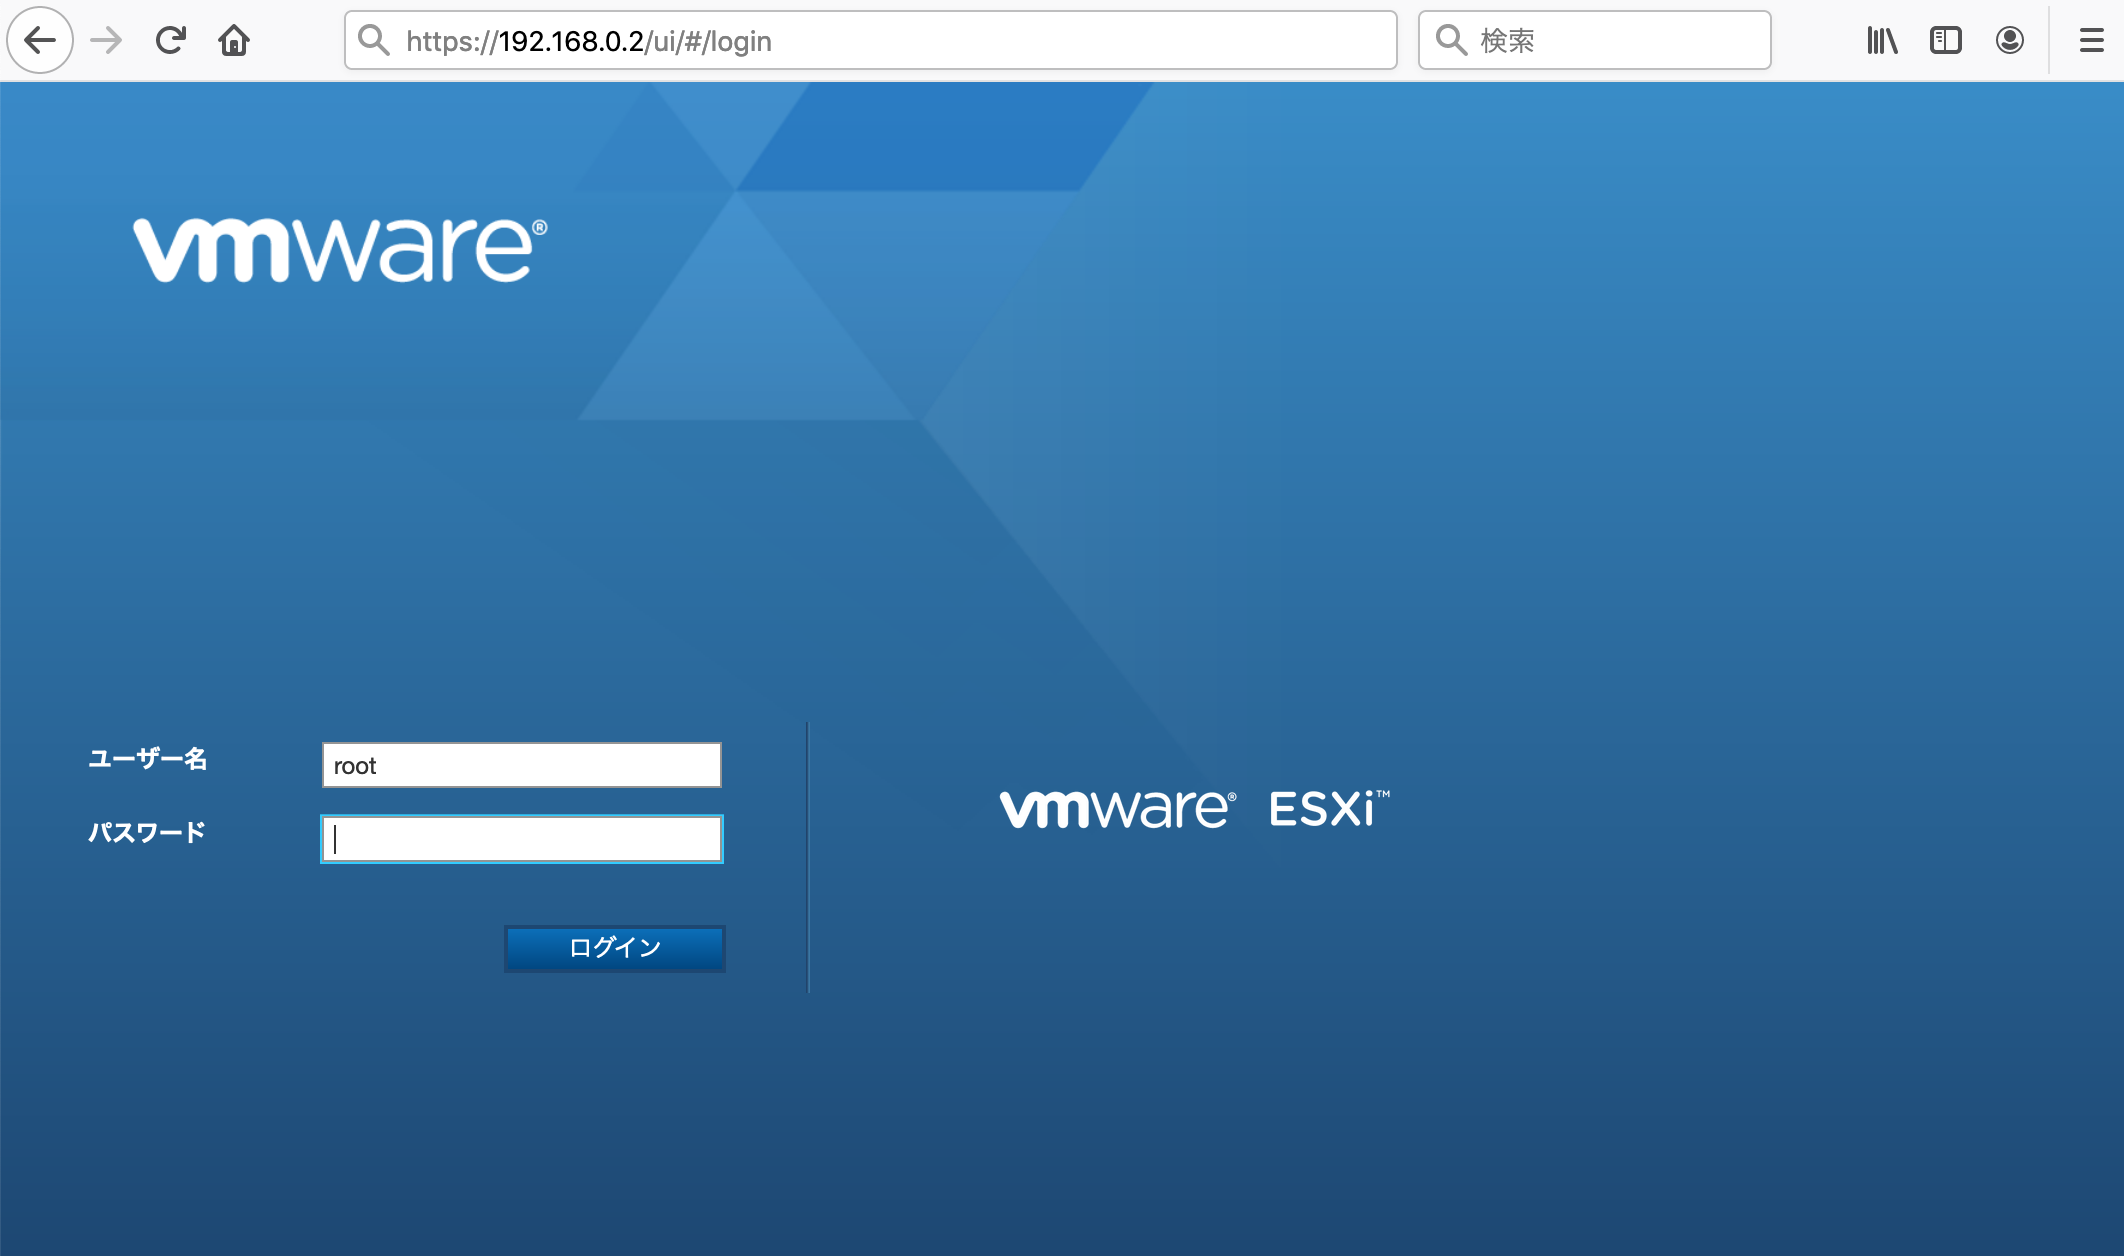The height and width of the screenshot is (1256, 2124).
Task: Focus the password input field
Action: pos(520,839)
